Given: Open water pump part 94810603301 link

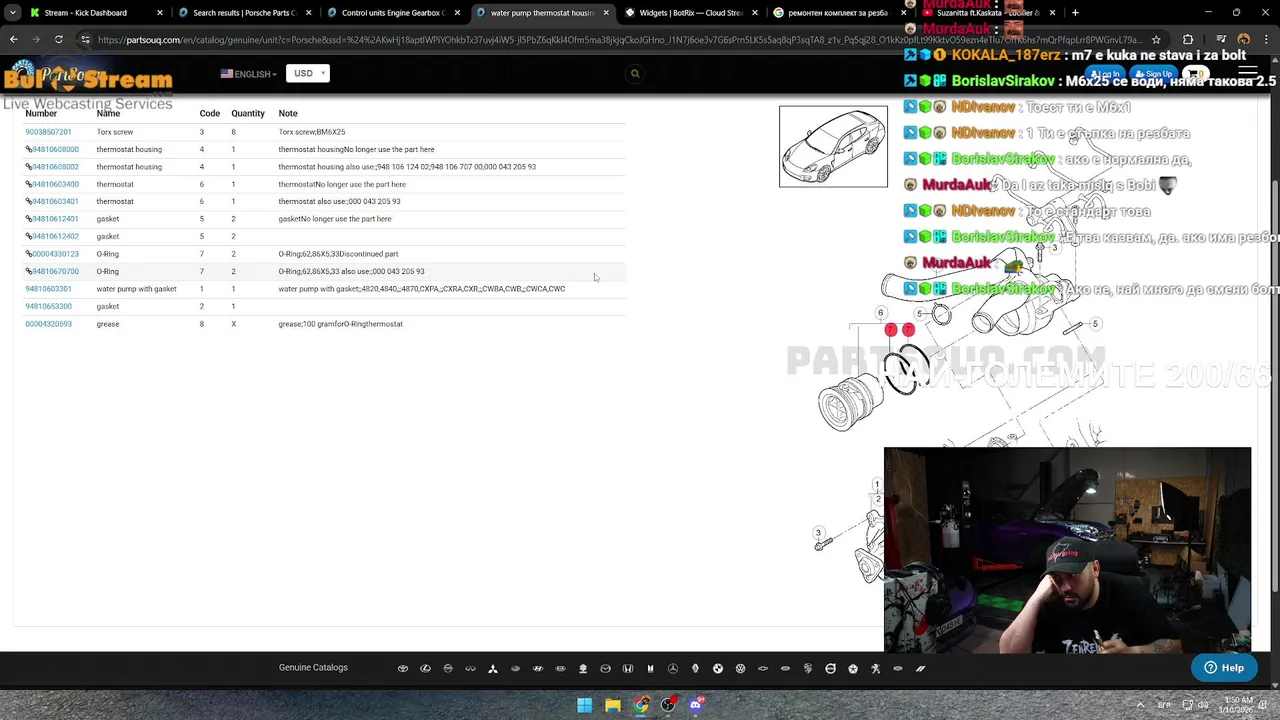Looking at the screenshot, I should pyautogui.click(x=48, y=289).
